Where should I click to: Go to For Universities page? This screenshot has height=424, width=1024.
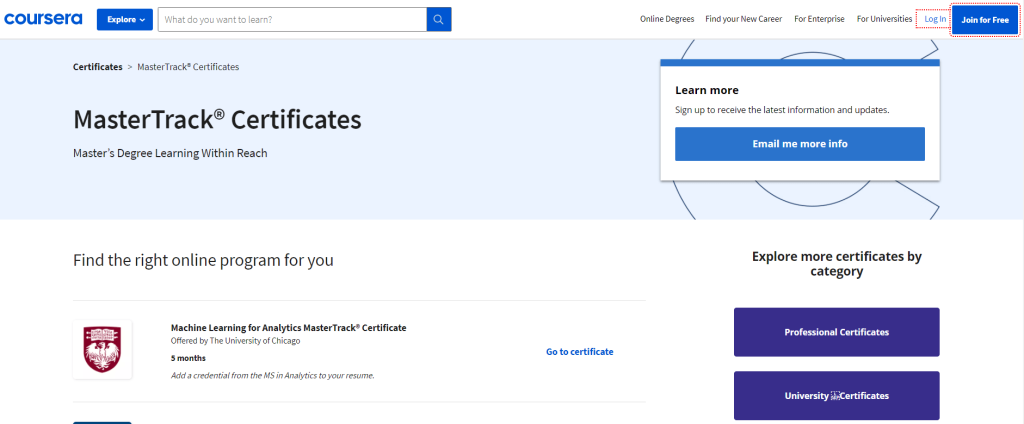click(884, 19)
